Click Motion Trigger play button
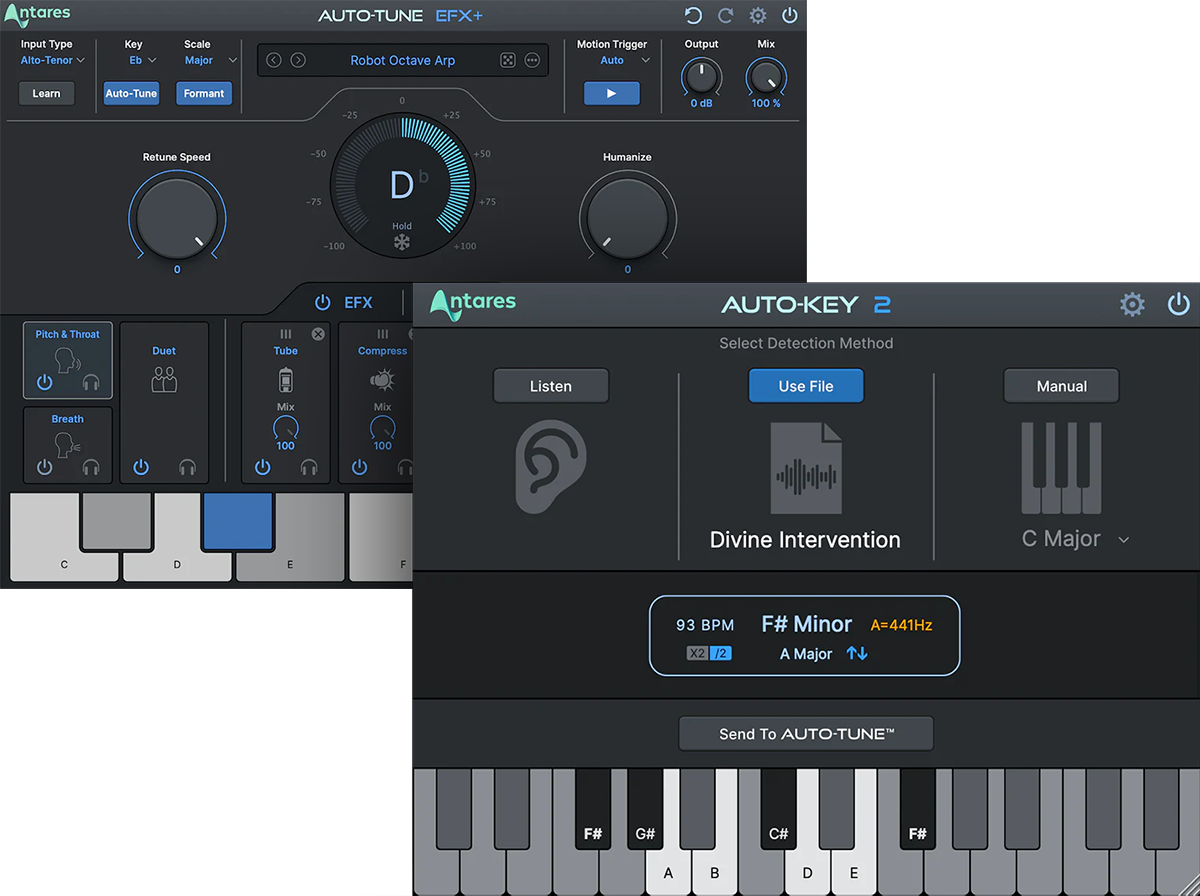The width and height of the screenshot is (1200, 896). pyautogui.click(x=611, y=94)
